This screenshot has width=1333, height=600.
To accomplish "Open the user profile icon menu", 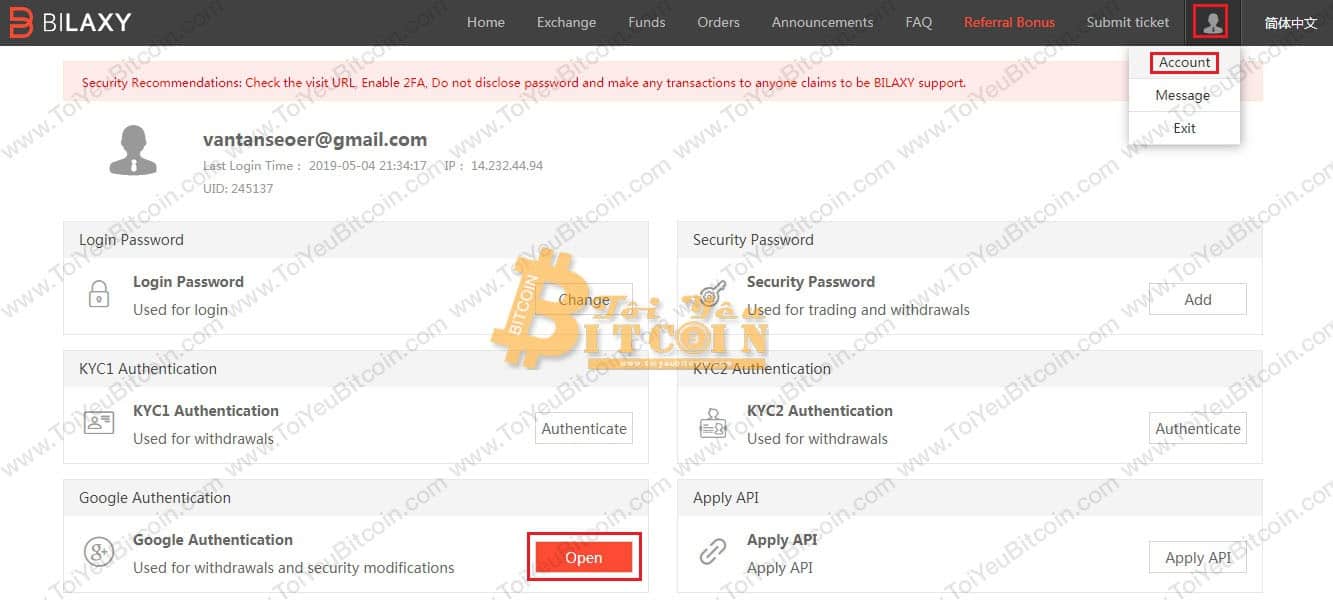I will (x=1212, y=22).
